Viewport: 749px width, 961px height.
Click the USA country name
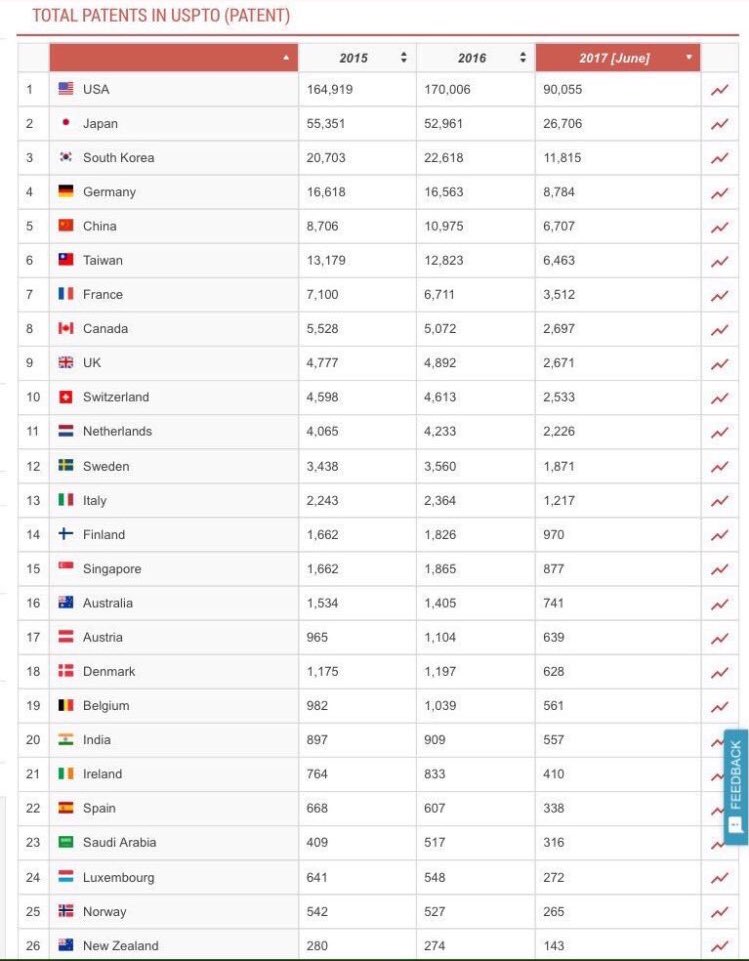(96, 89)
